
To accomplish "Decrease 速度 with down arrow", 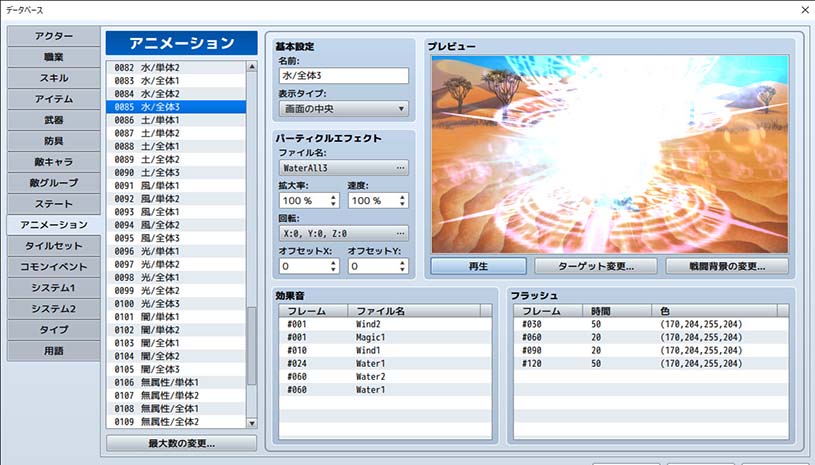I will tap(402, 205).
